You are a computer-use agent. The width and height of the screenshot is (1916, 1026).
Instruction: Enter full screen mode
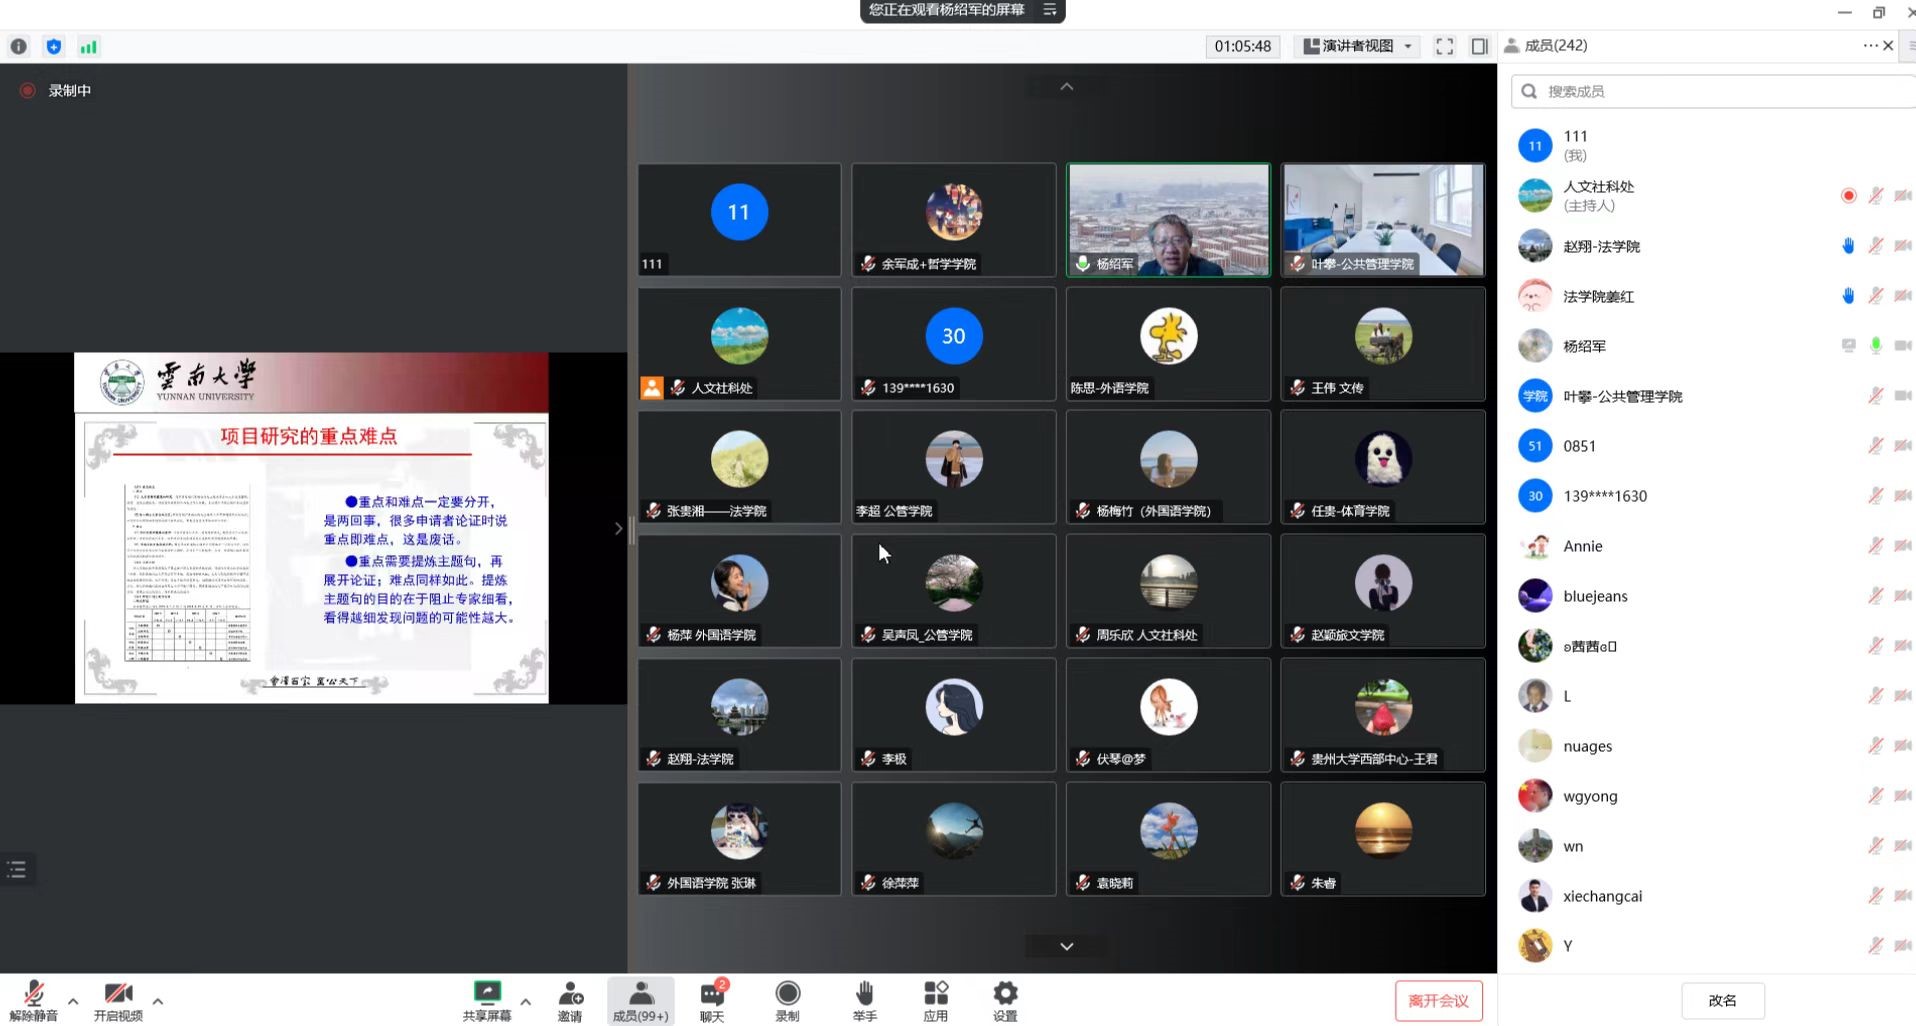pos(1444,46)
